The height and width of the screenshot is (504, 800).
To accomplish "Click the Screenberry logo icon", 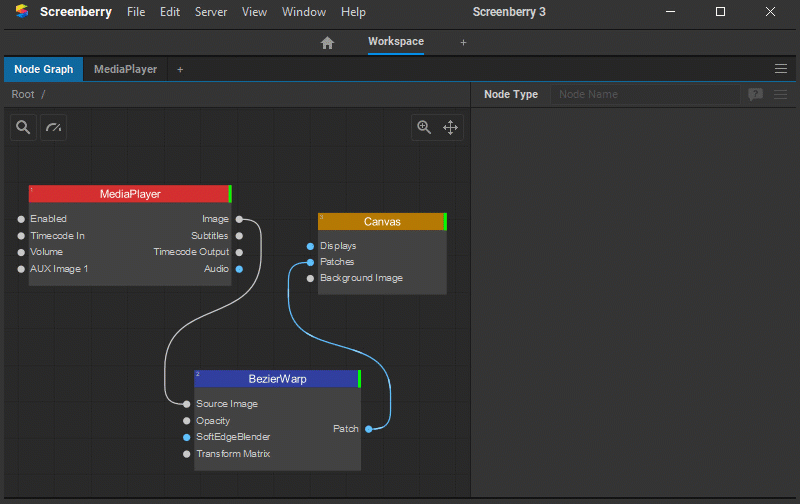I will tap(22, 11).
